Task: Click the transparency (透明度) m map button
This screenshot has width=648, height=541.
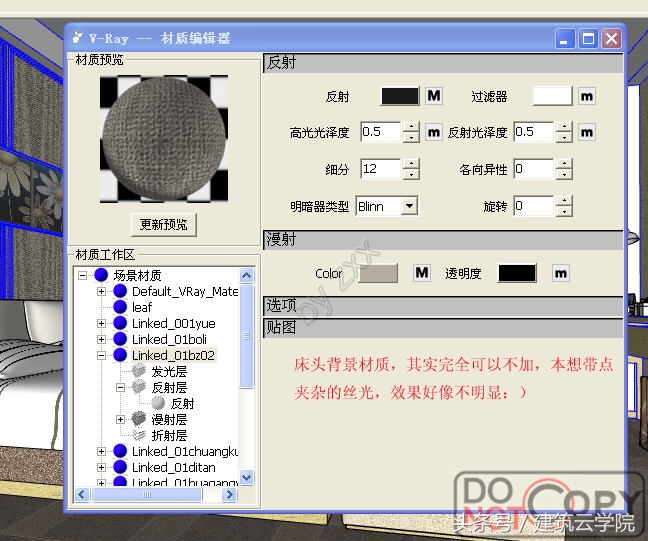Action: tap(561, 273)
